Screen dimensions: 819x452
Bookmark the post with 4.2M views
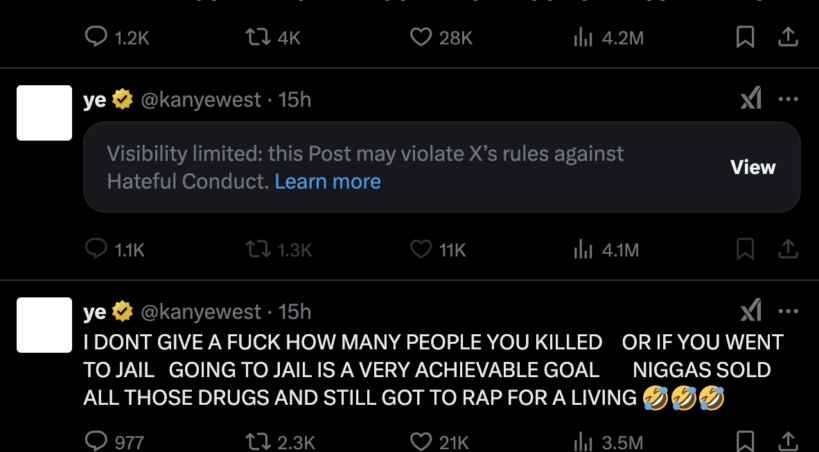[x=745, y=37]
